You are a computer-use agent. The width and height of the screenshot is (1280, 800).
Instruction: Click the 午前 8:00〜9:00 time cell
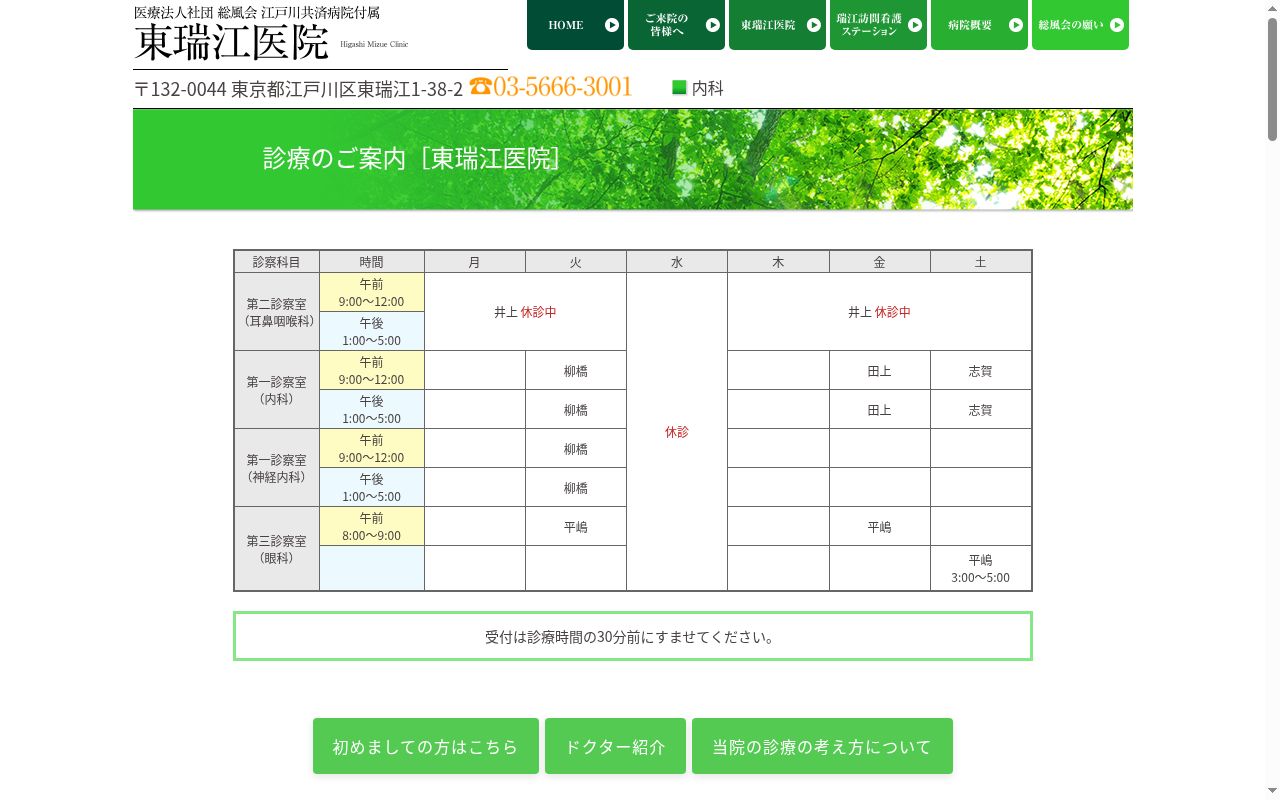click(372, 526)
